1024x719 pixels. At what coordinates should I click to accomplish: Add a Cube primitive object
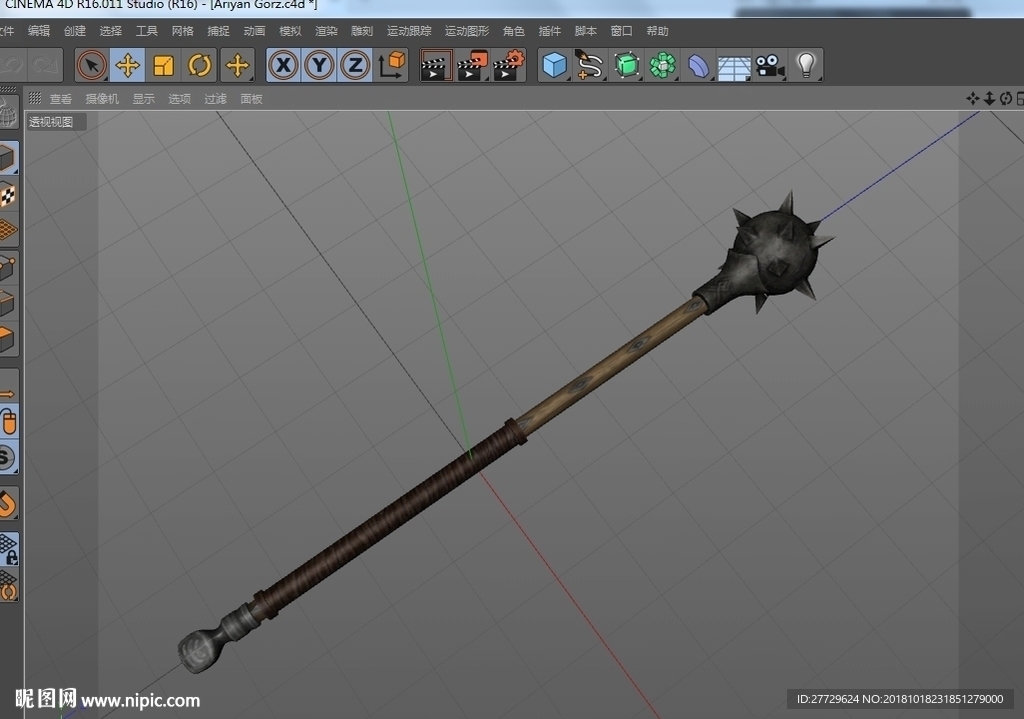(x=554, y=65)
